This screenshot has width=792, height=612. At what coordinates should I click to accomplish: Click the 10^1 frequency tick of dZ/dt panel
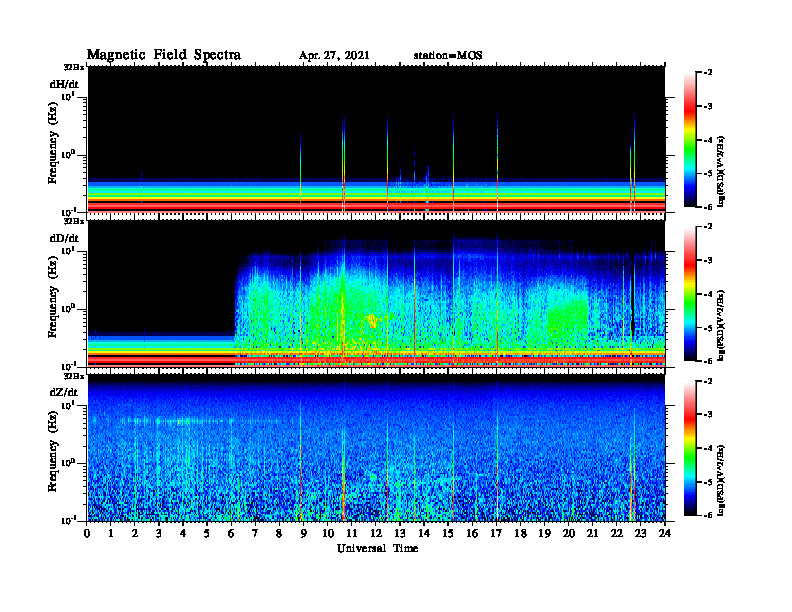point(68,405)
